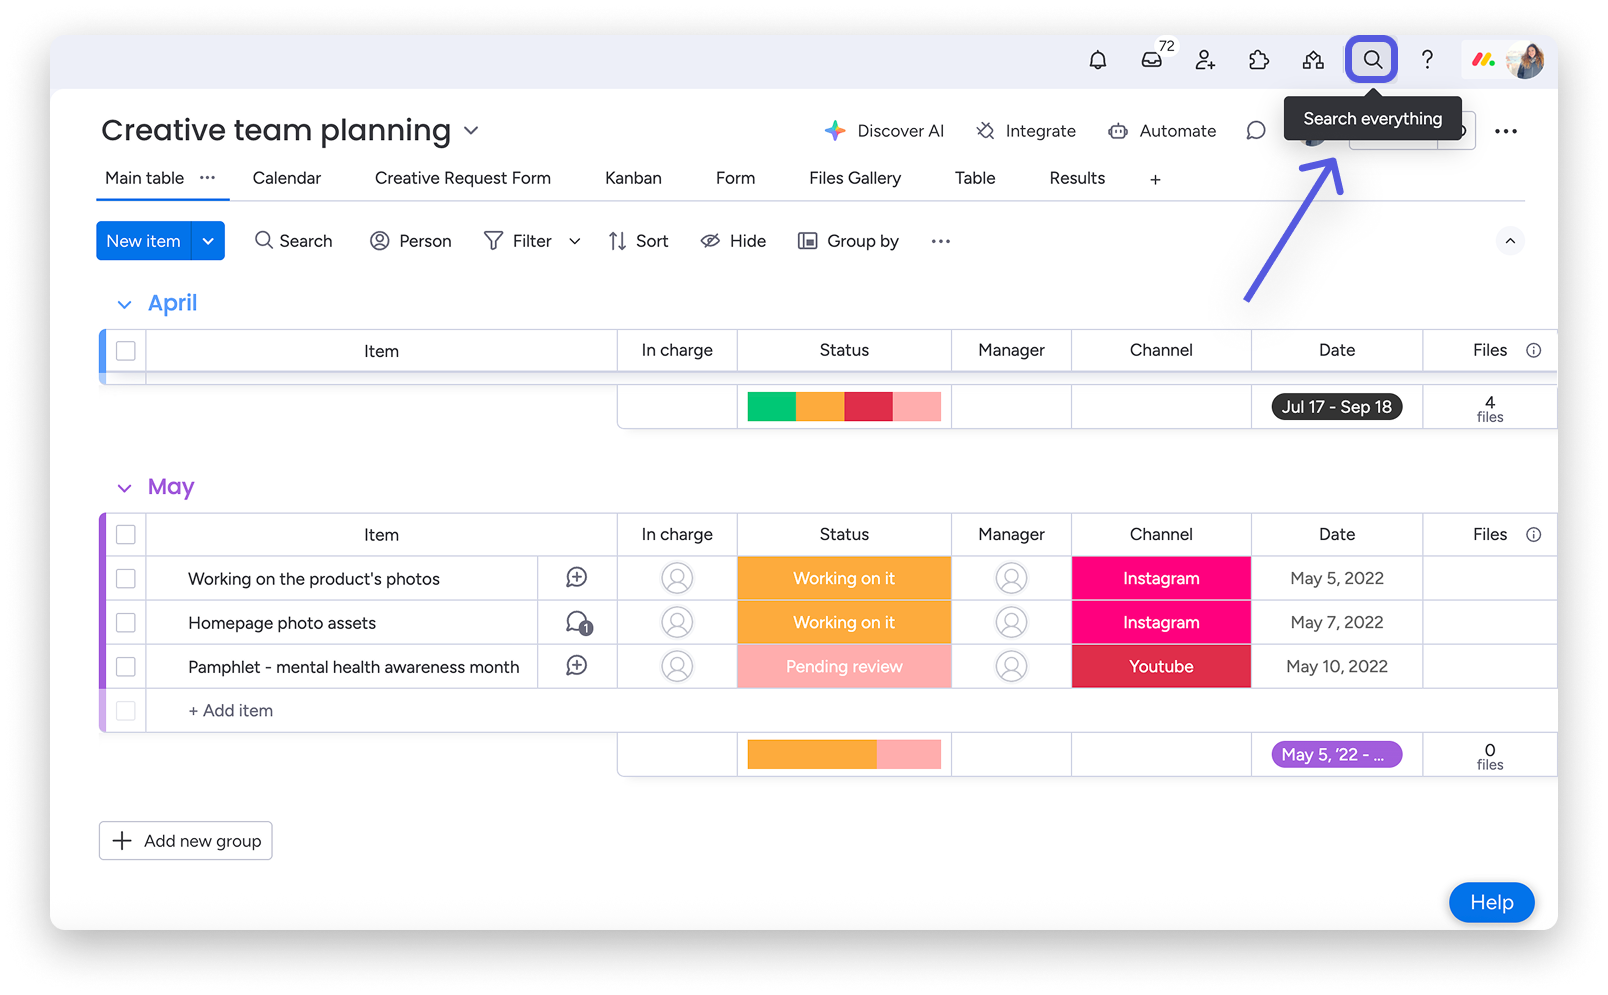This screenshot has height=995, width=1608.
Task: Switch to the Creative Request Form tab
Action: coord(463,178)
